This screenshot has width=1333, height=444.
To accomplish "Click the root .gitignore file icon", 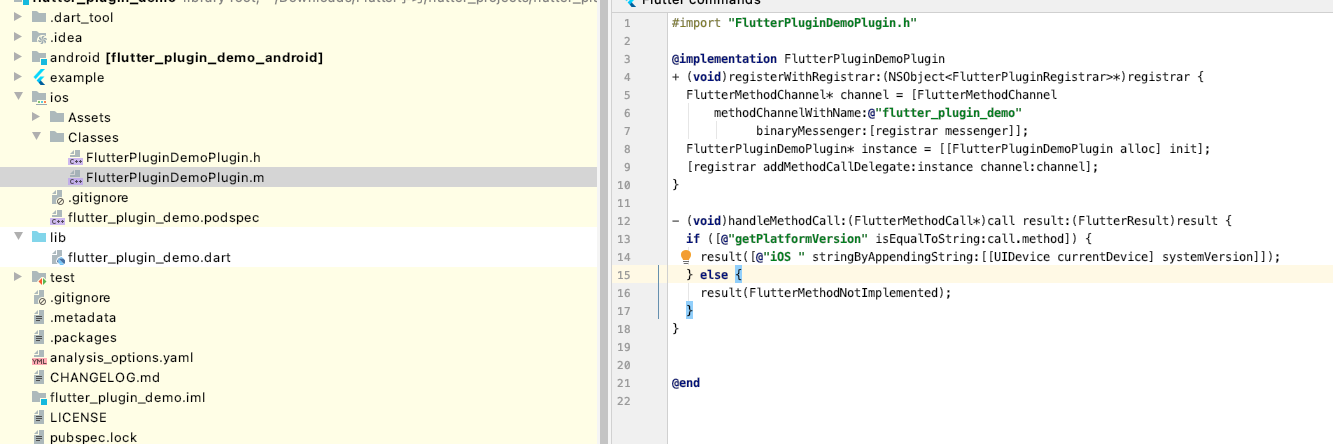I will [40, 297].
